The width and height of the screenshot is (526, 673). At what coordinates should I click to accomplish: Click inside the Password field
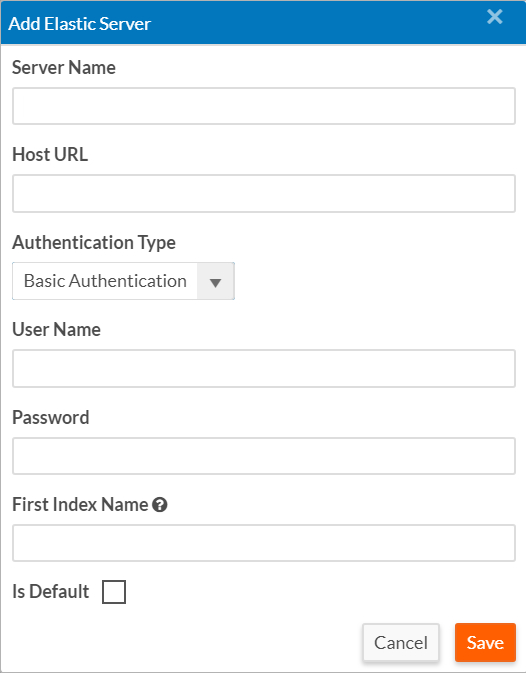pyautogui.click(x=264, y=456)
